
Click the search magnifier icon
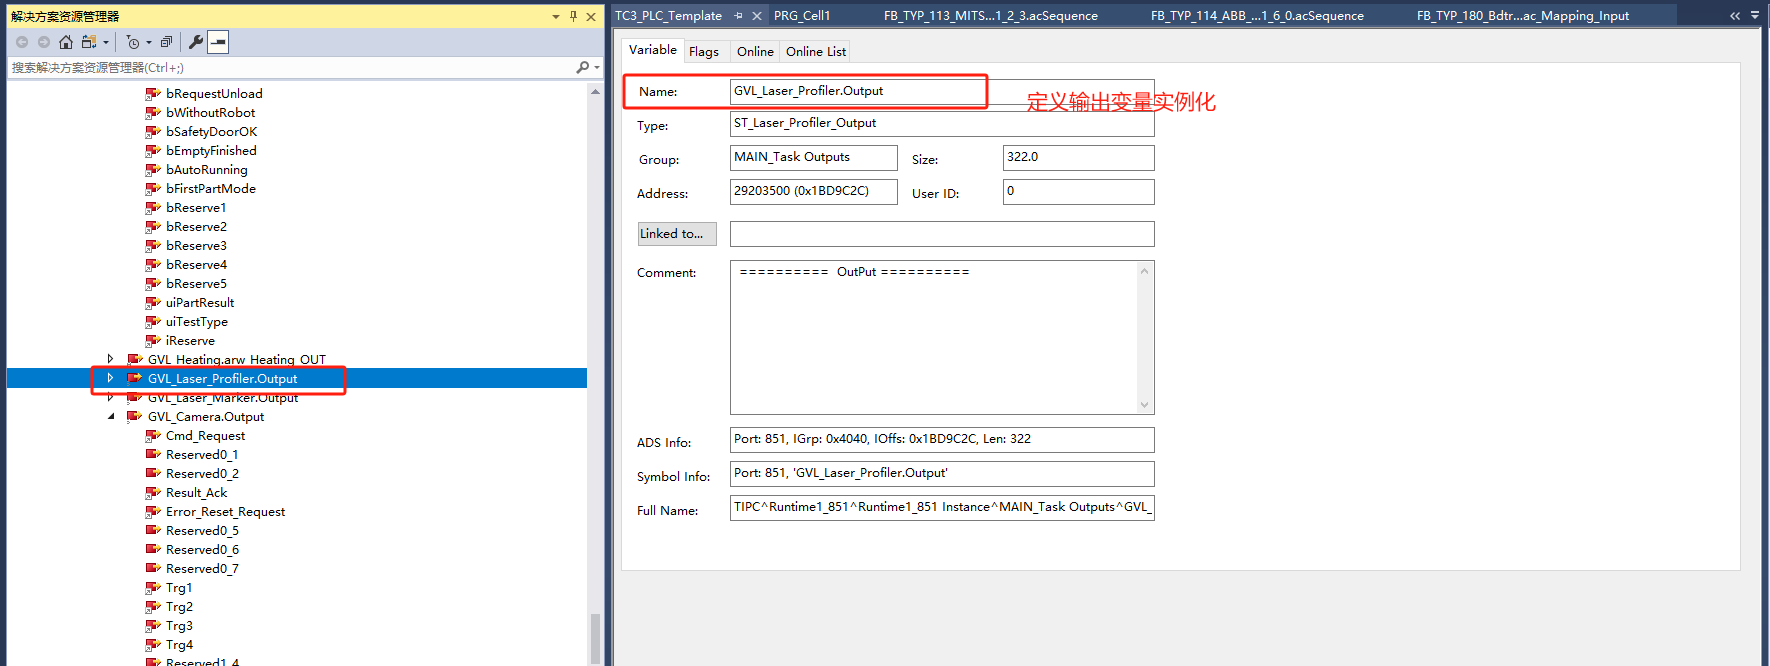pos(583,67)
